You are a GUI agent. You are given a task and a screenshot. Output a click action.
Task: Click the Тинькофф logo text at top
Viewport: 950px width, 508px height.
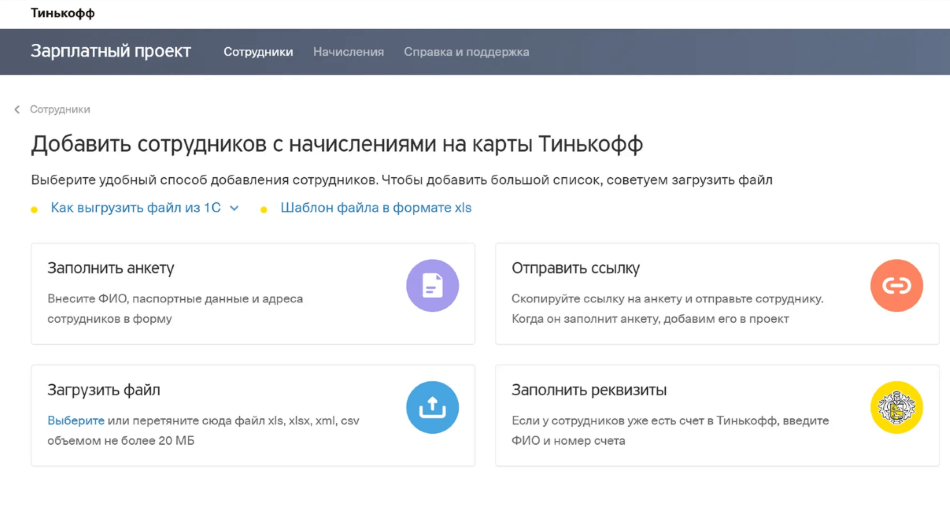click(x=63, y=13)
